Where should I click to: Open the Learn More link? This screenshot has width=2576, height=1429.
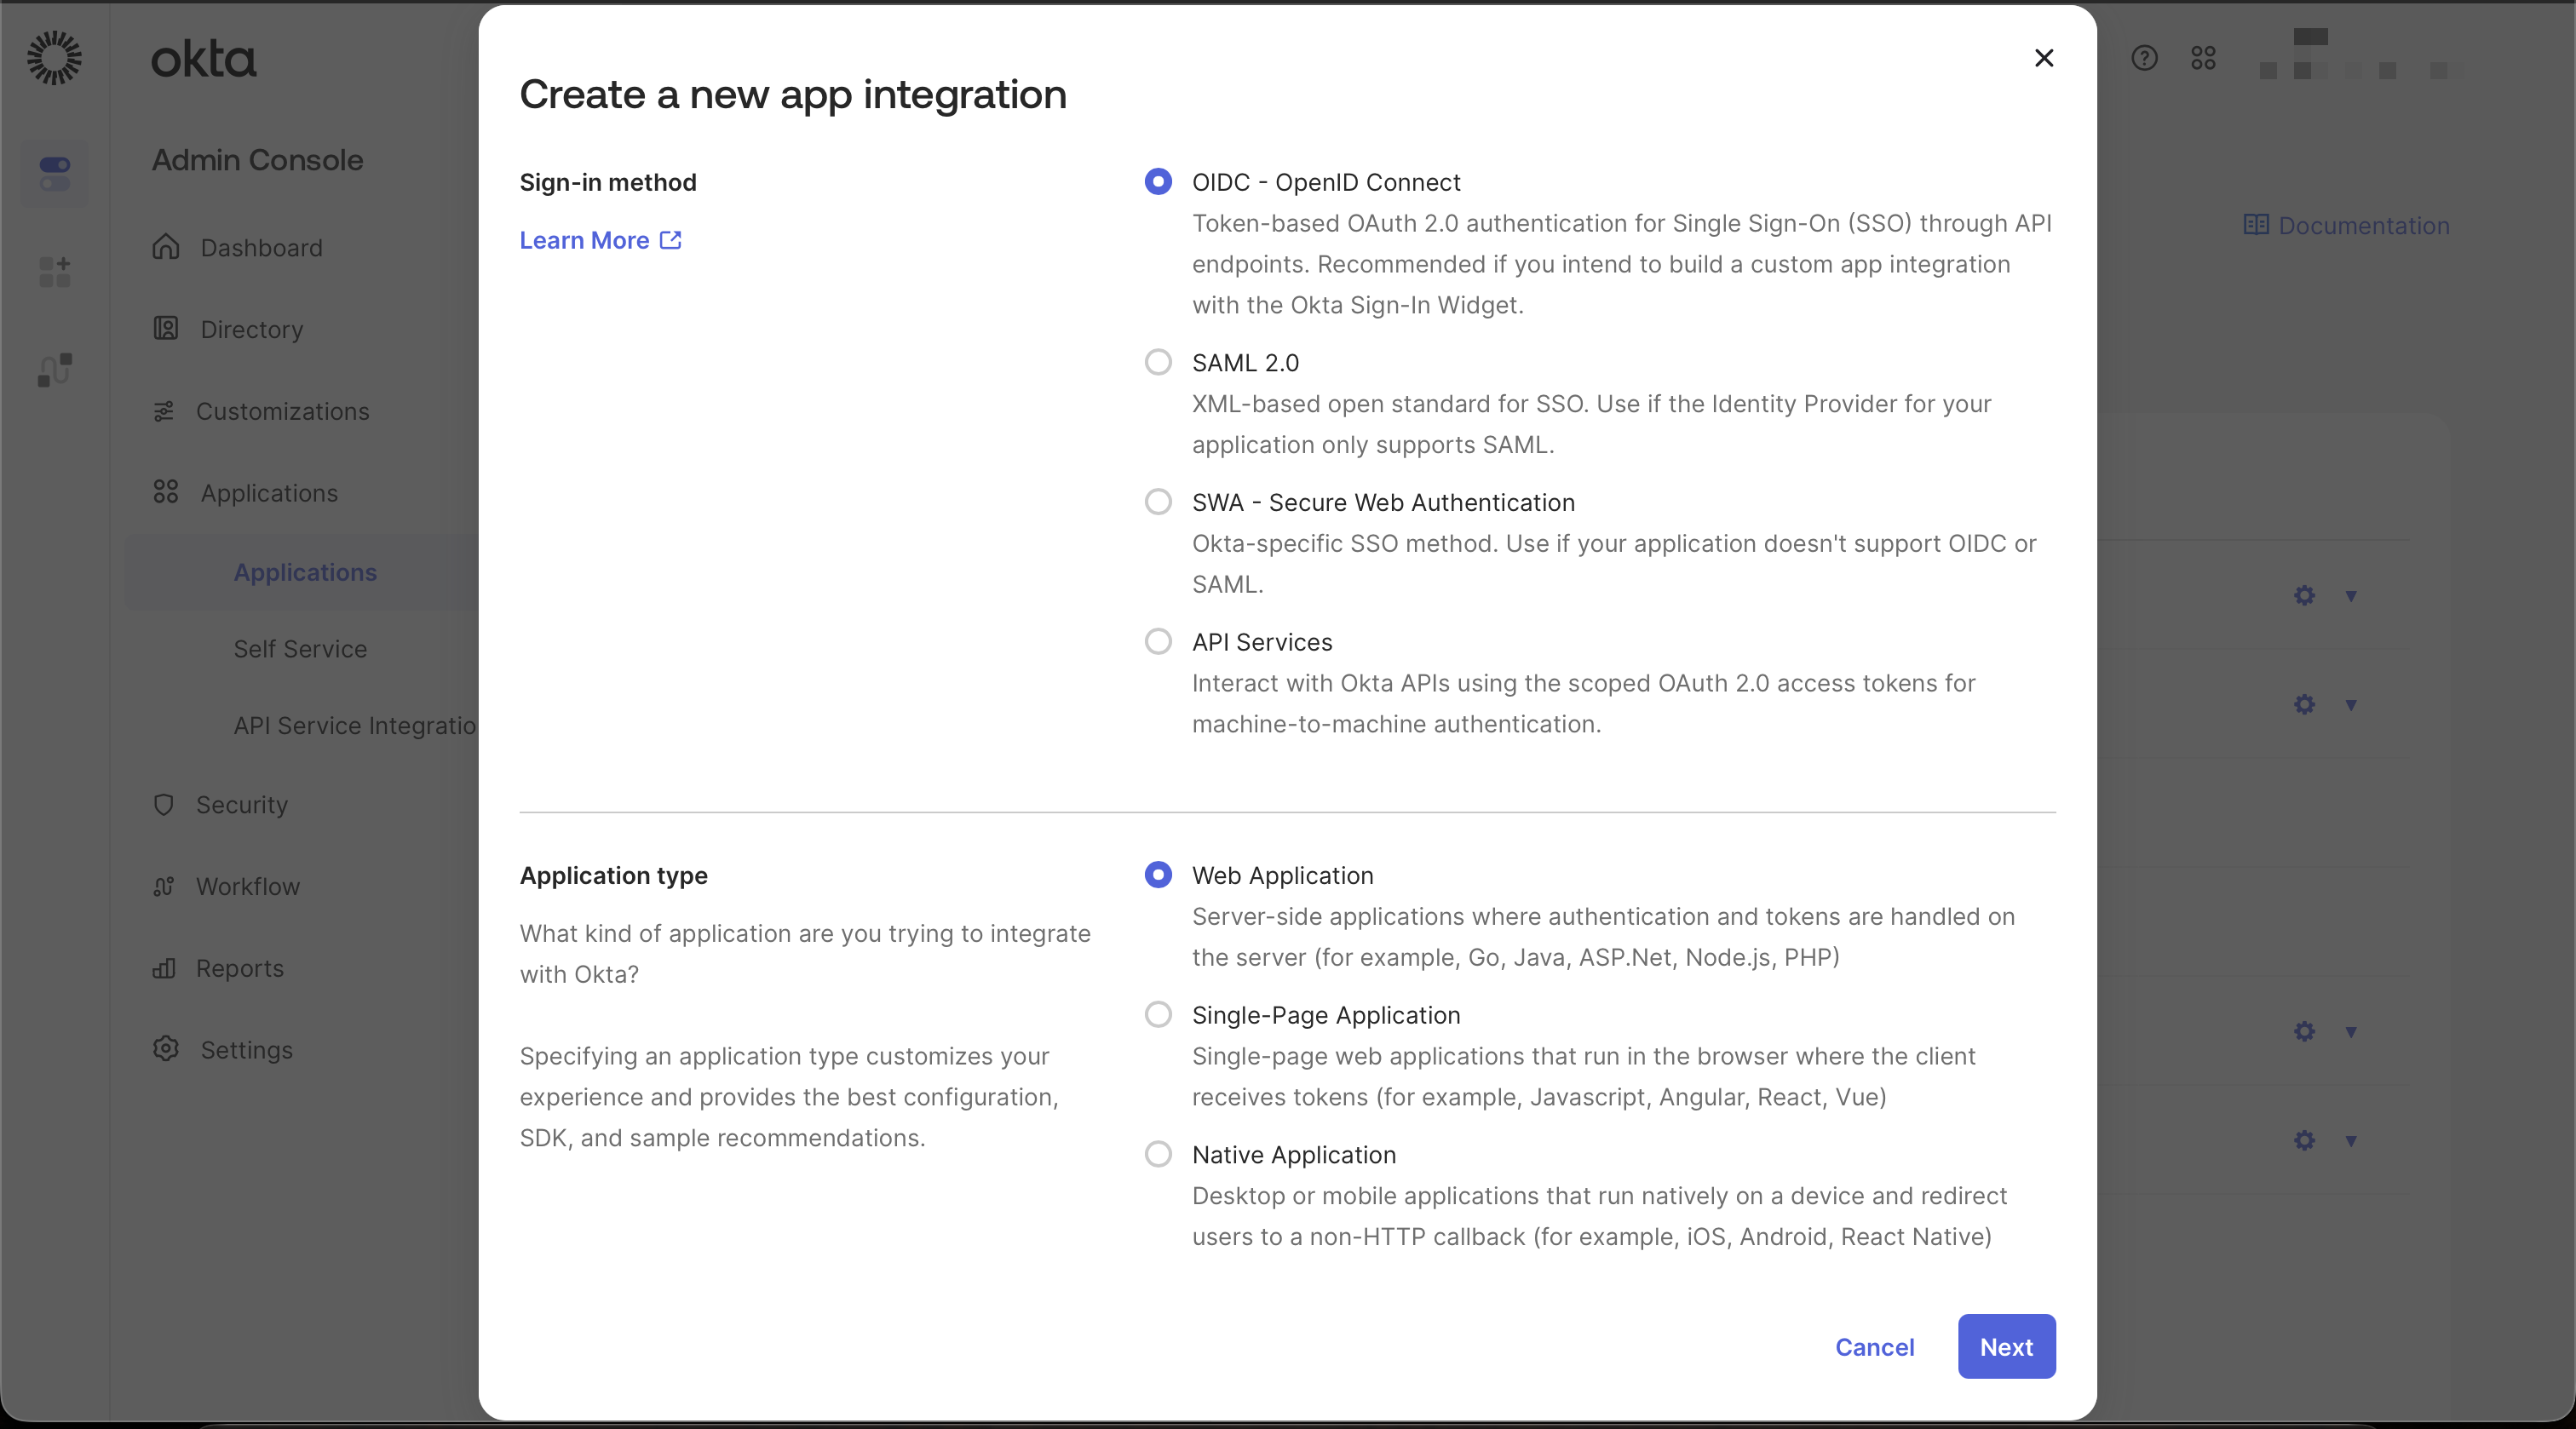click(600, 240)
